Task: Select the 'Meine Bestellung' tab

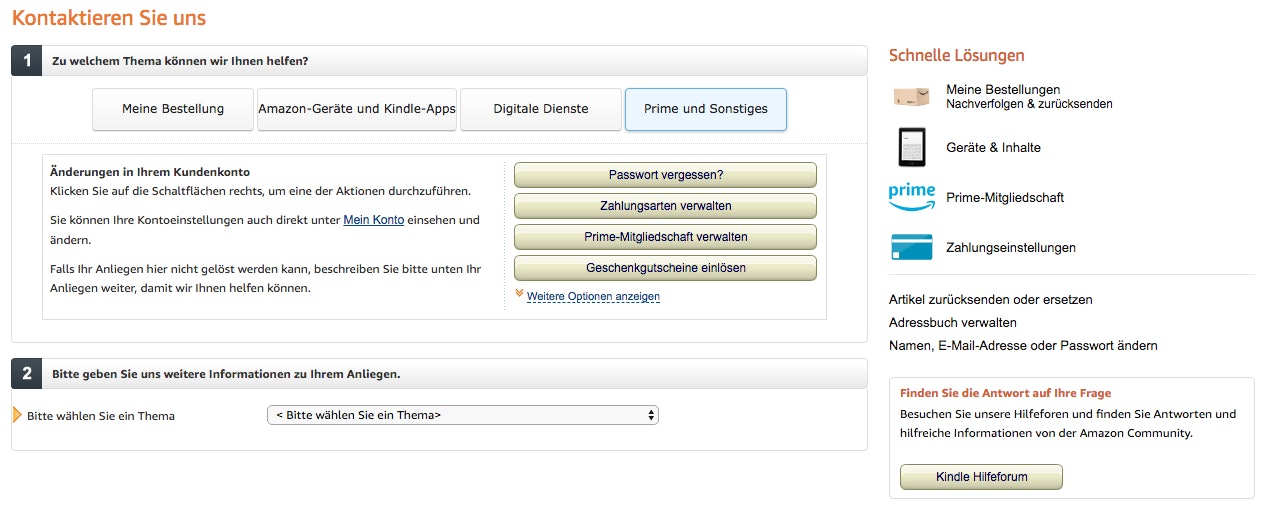Action: point(173,109)
